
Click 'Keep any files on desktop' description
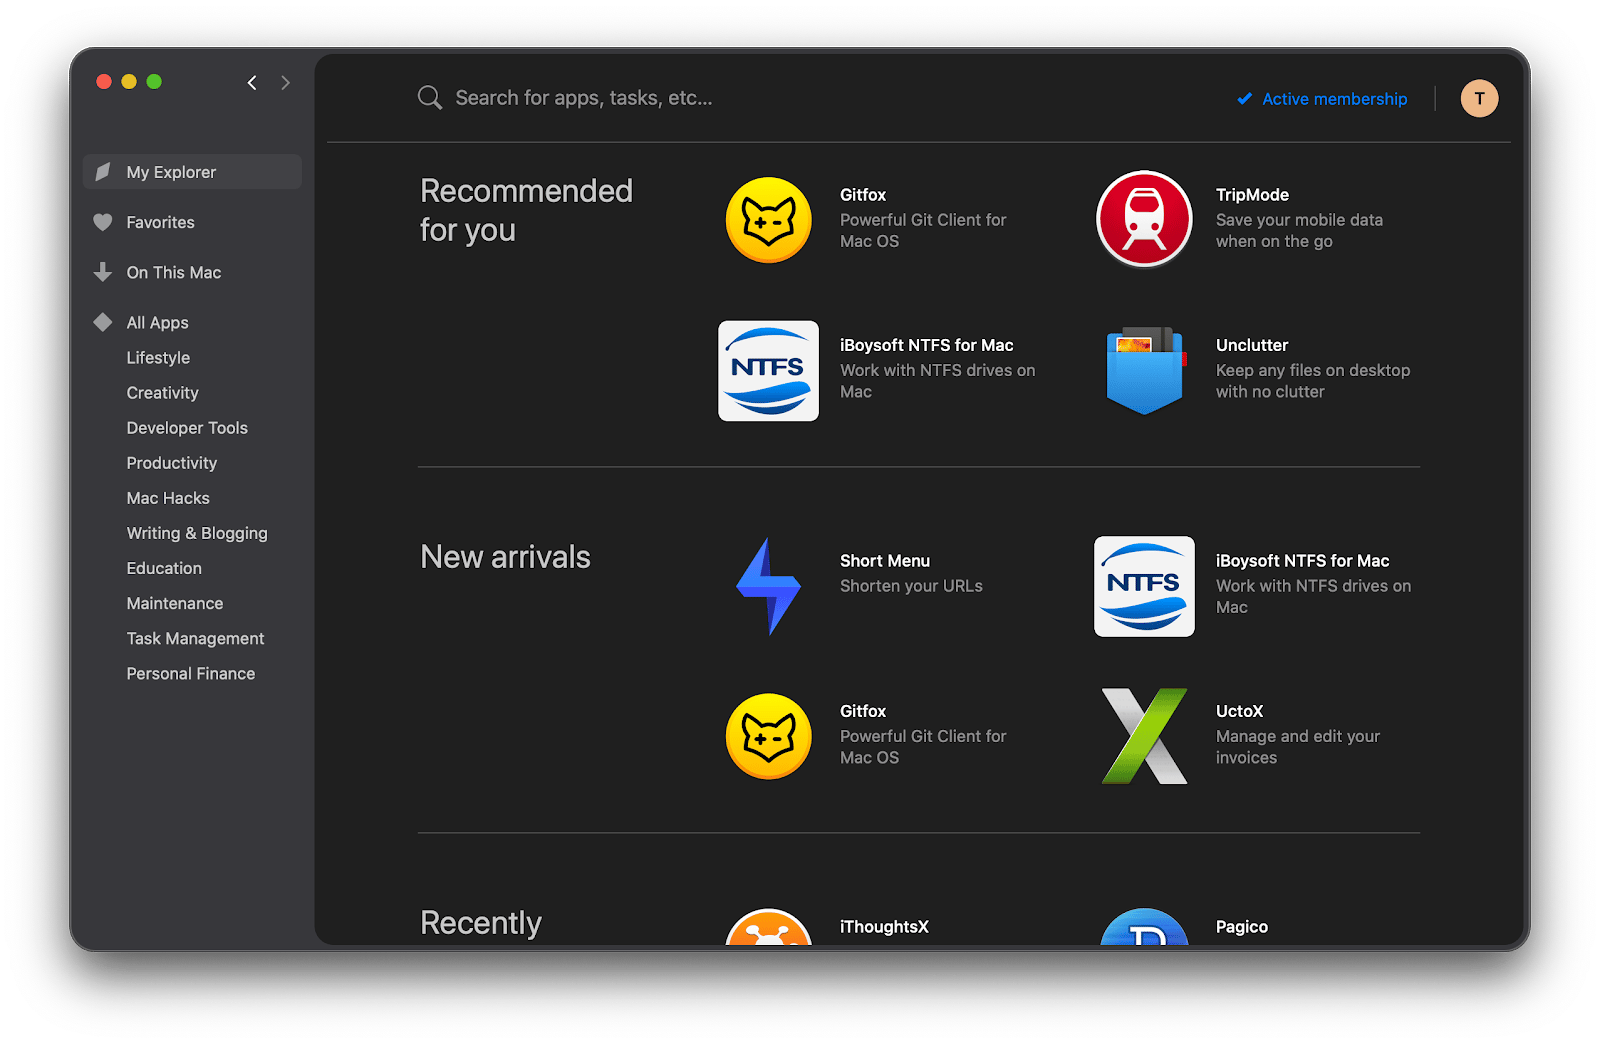[x=1313, y=381]
